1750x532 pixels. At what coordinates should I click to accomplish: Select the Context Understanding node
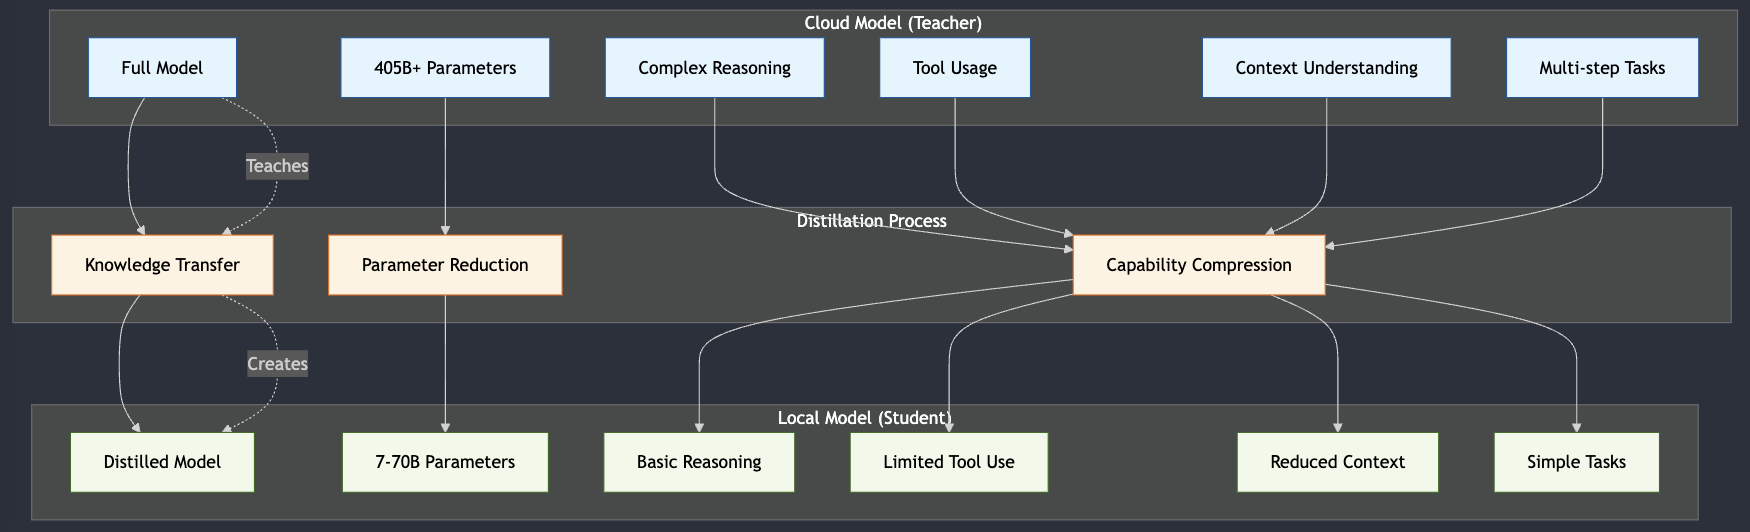click(1326, 68)
